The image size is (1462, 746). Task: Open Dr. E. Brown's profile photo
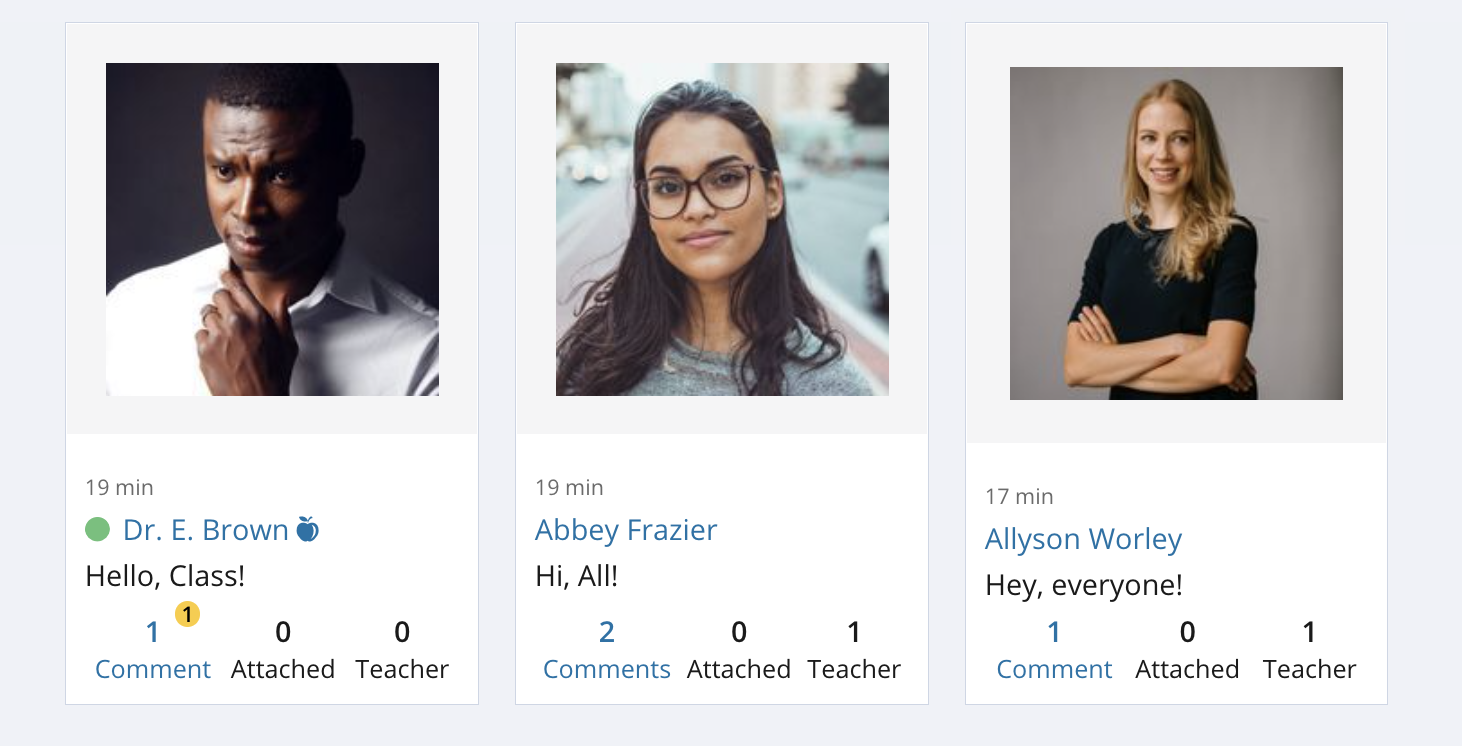click(272, 229)
